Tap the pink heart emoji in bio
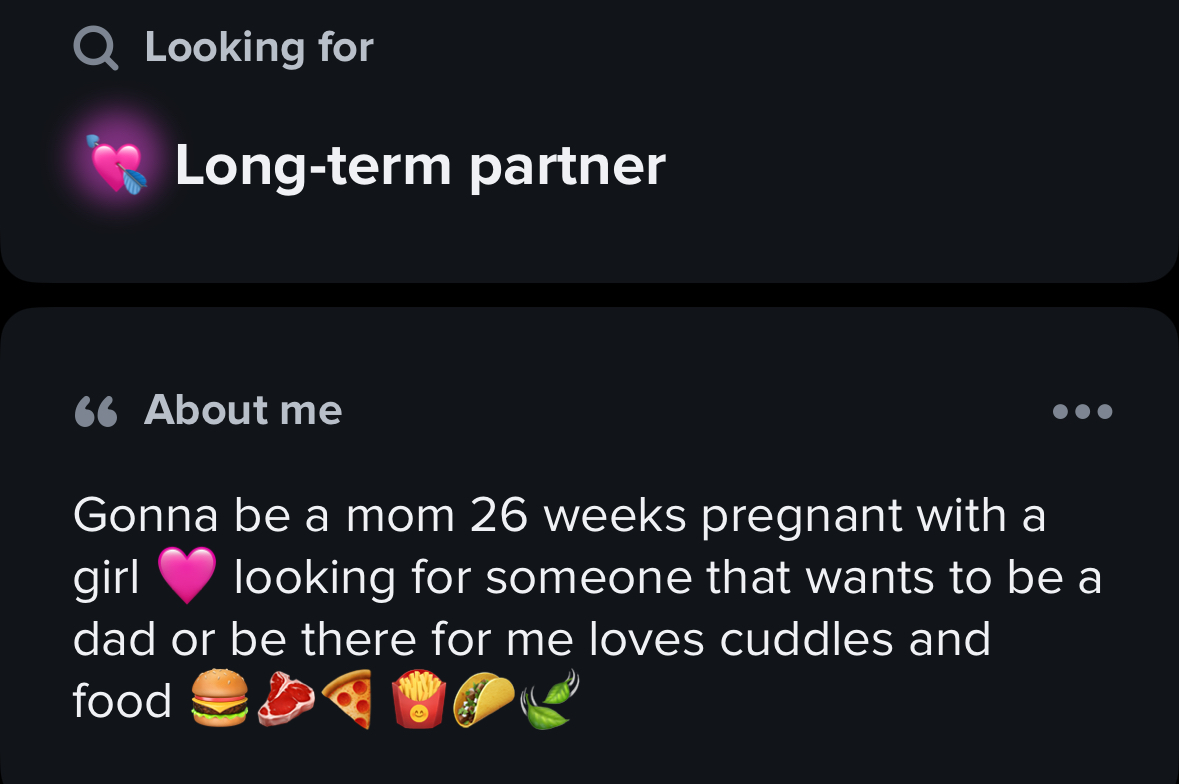This screenshot has height=784, width=1179. point(186,576)
